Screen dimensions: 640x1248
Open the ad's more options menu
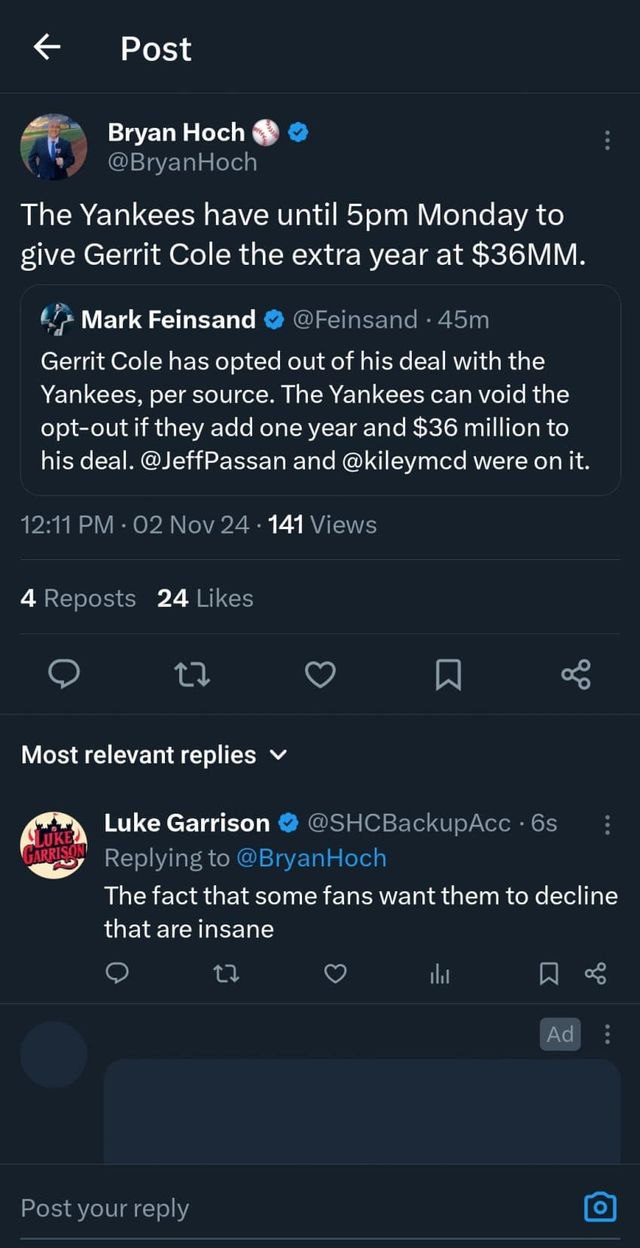click(607, 1034)
